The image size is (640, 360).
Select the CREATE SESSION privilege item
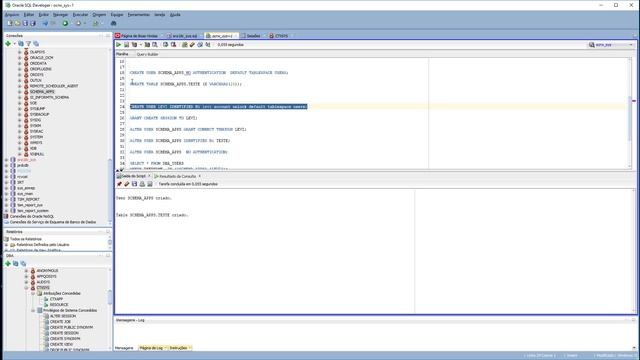64,333
